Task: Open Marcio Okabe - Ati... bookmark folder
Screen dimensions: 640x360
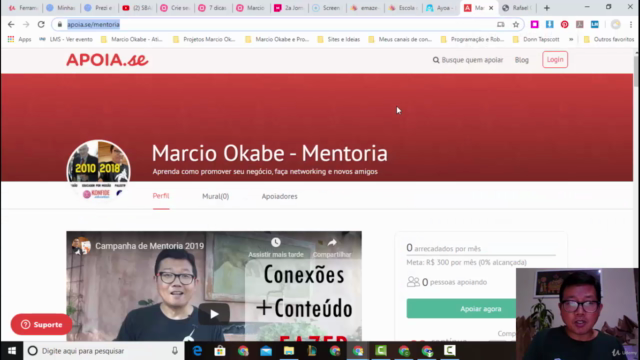Action: point(132,39)
